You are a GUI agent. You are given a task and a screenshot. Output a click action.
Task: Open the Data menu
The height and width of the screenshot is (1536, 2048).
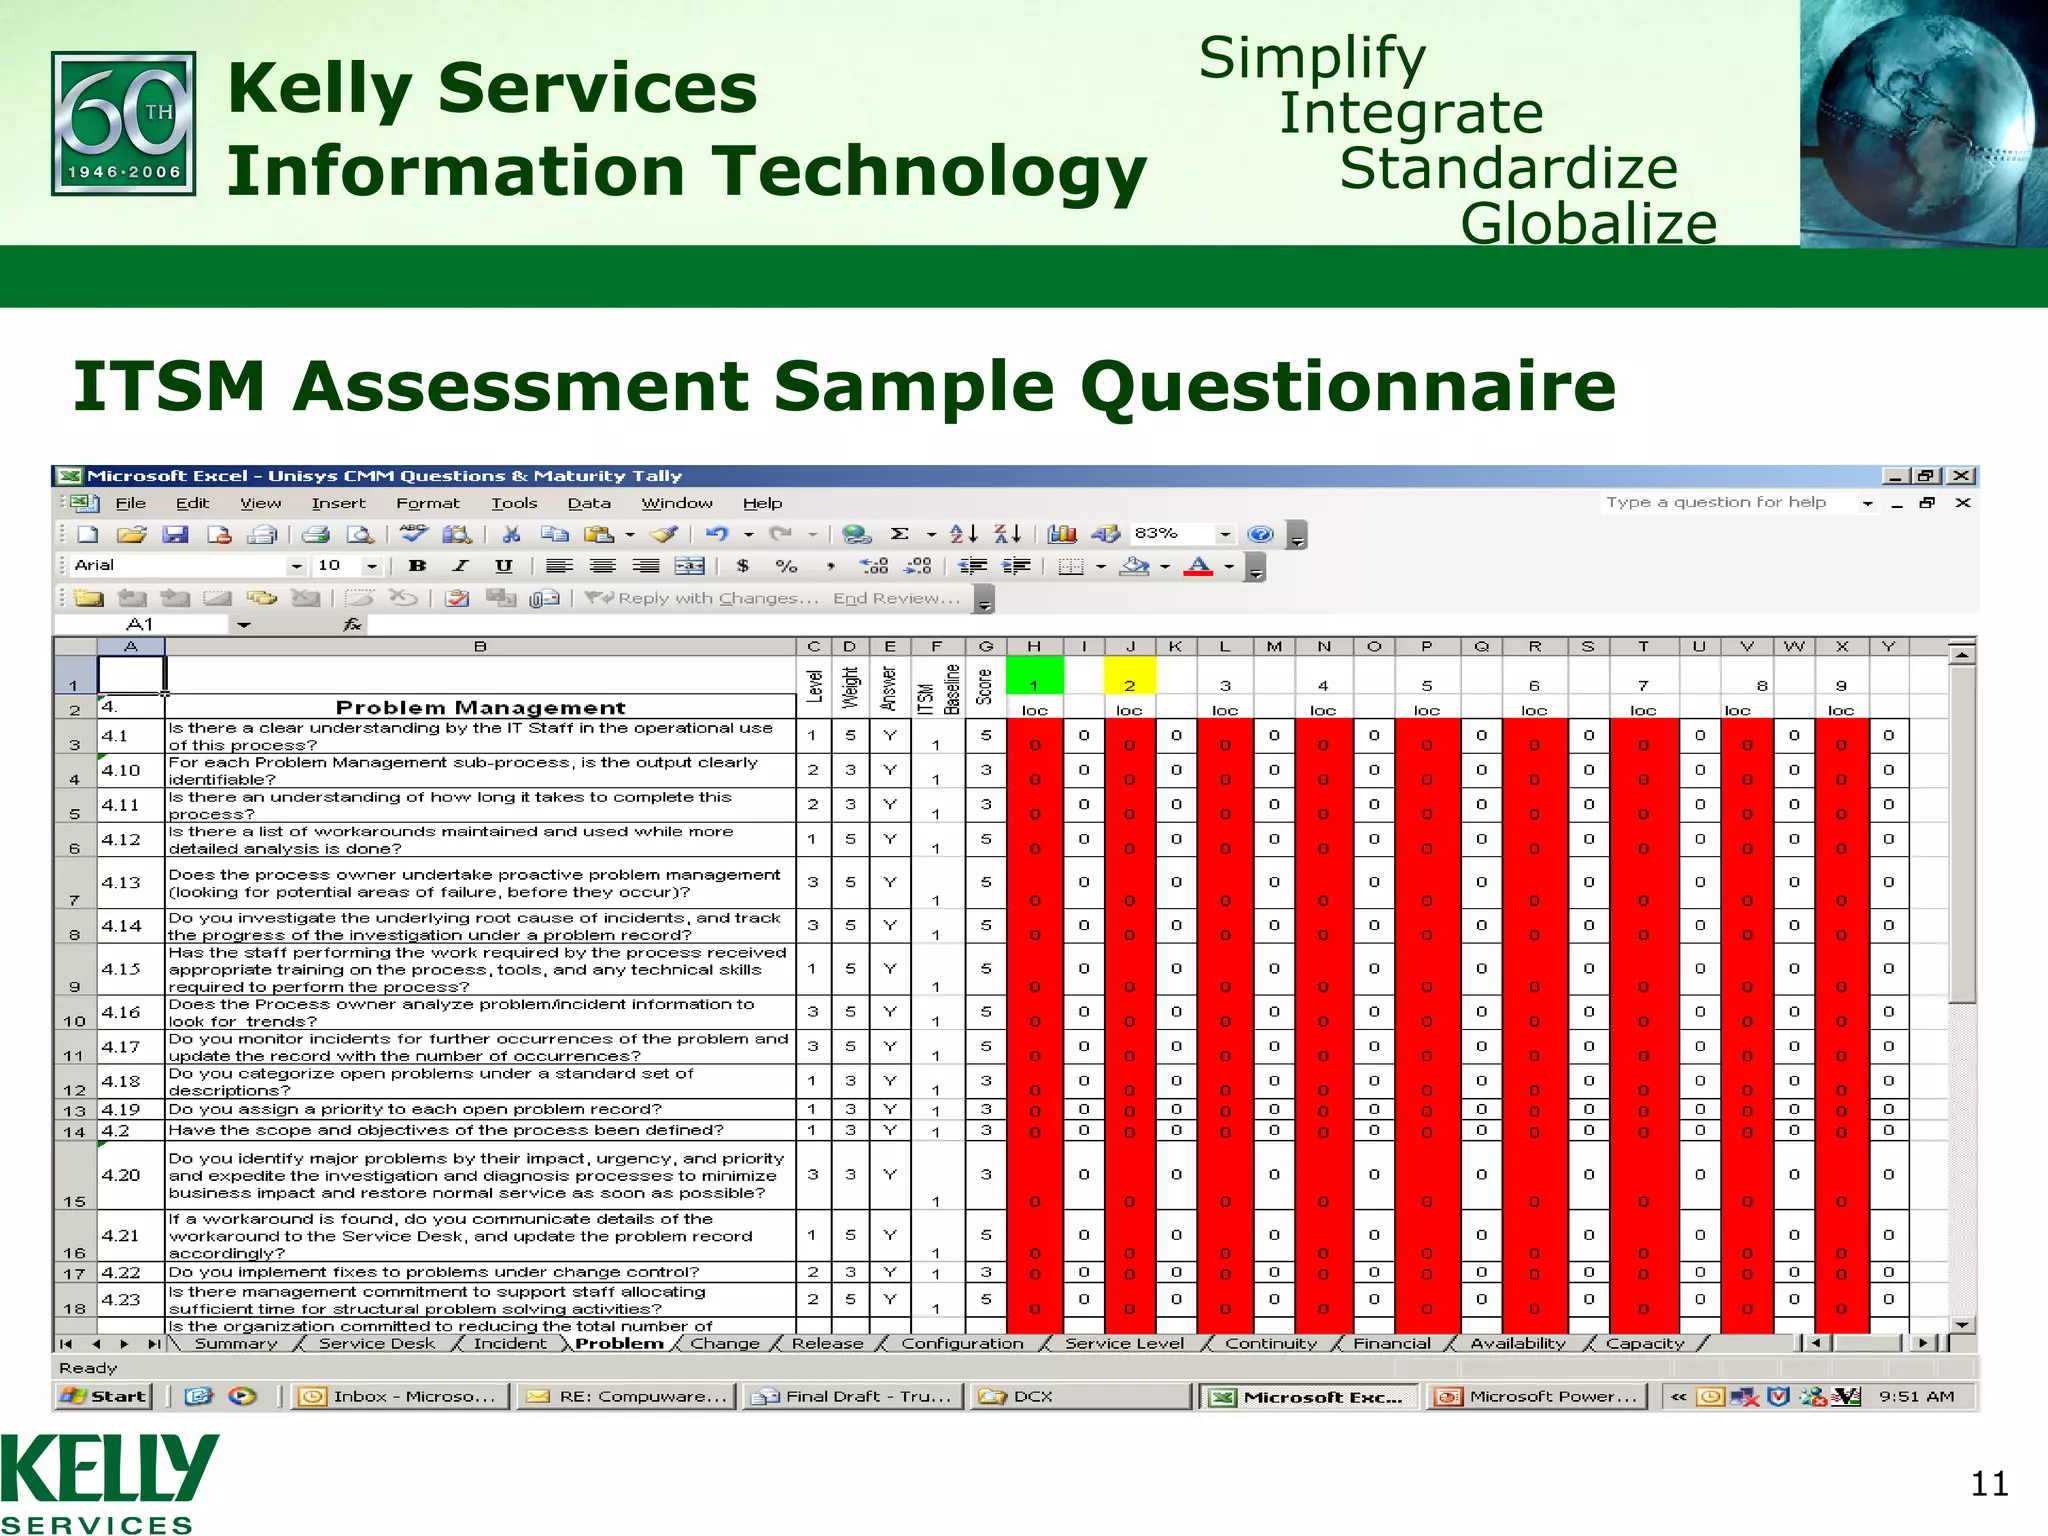point(589,504)
